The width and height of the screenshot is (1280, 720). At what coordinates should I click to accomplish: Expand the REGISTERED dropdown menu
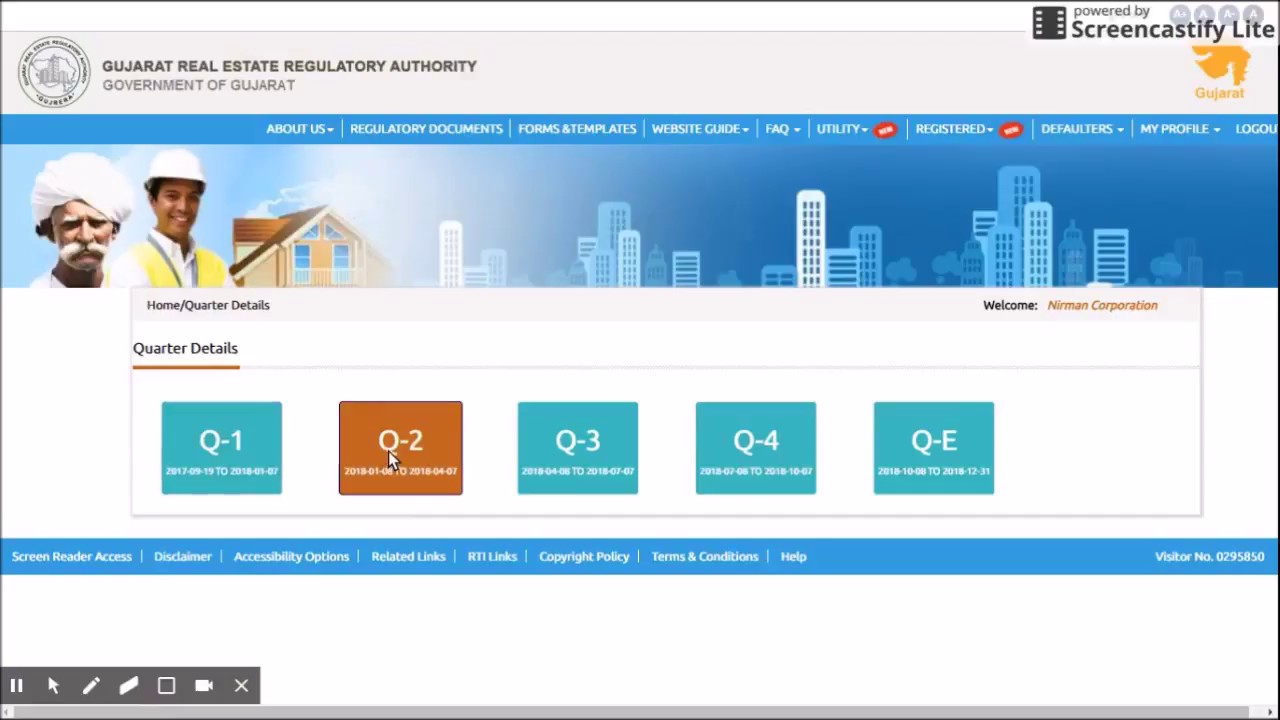click(x=954, y=129)
